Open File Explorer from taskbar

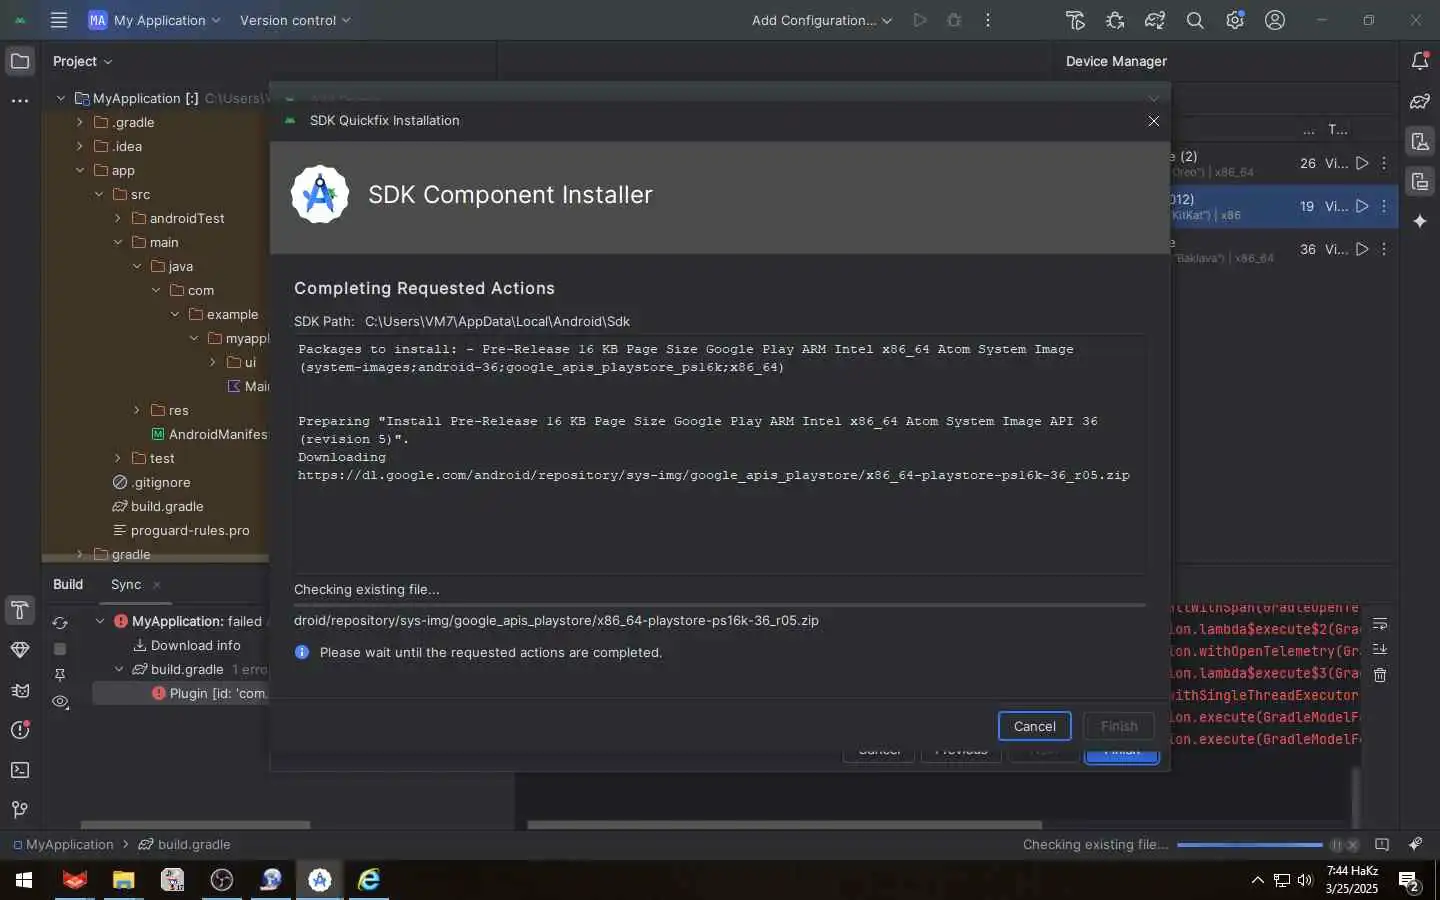point(123,880)
